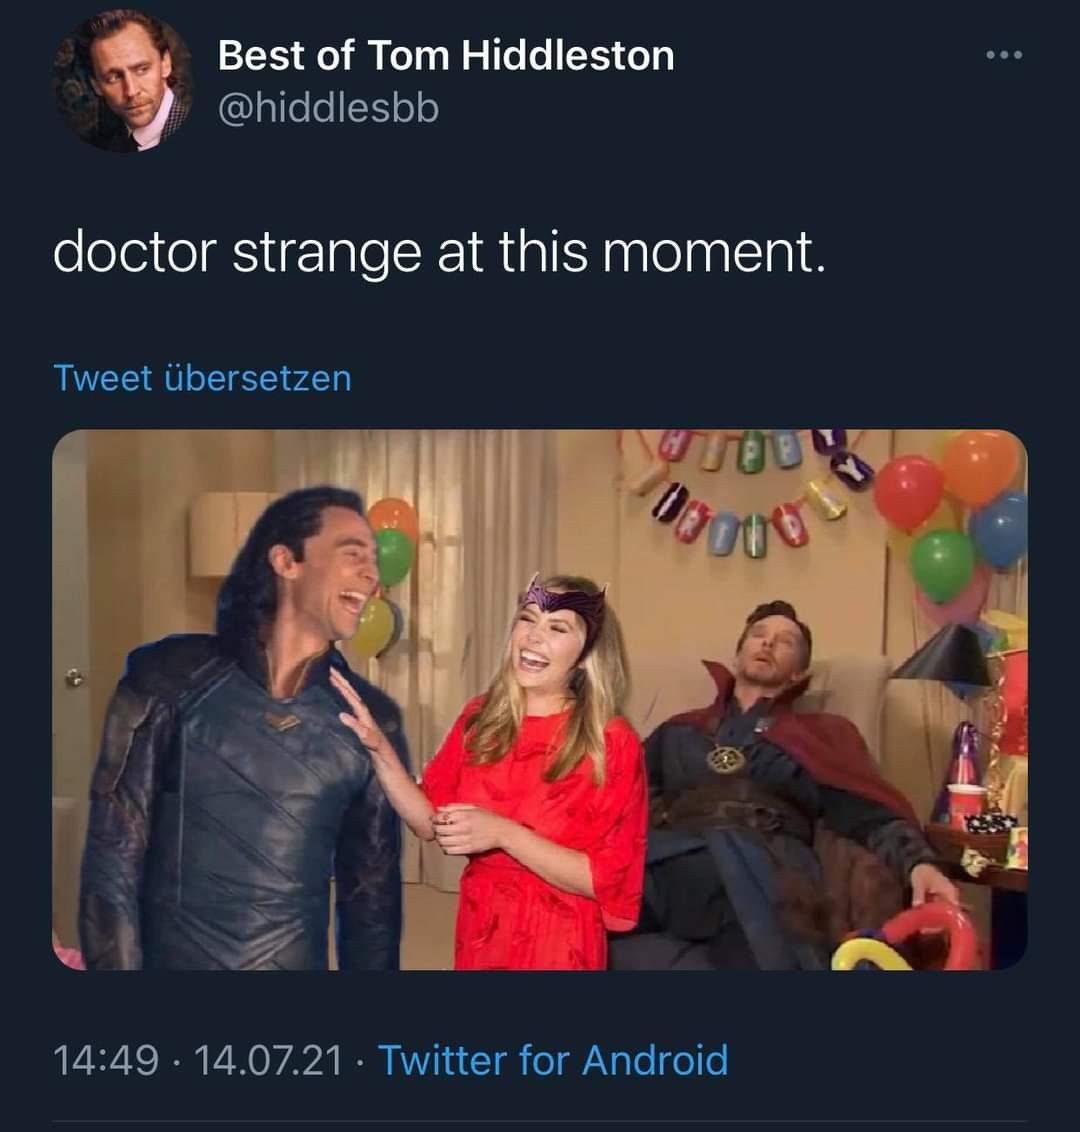The height and width of the screenshot is (1132, 1080).
Task: Click the red cup on the side table
Action: click(966, 804)
